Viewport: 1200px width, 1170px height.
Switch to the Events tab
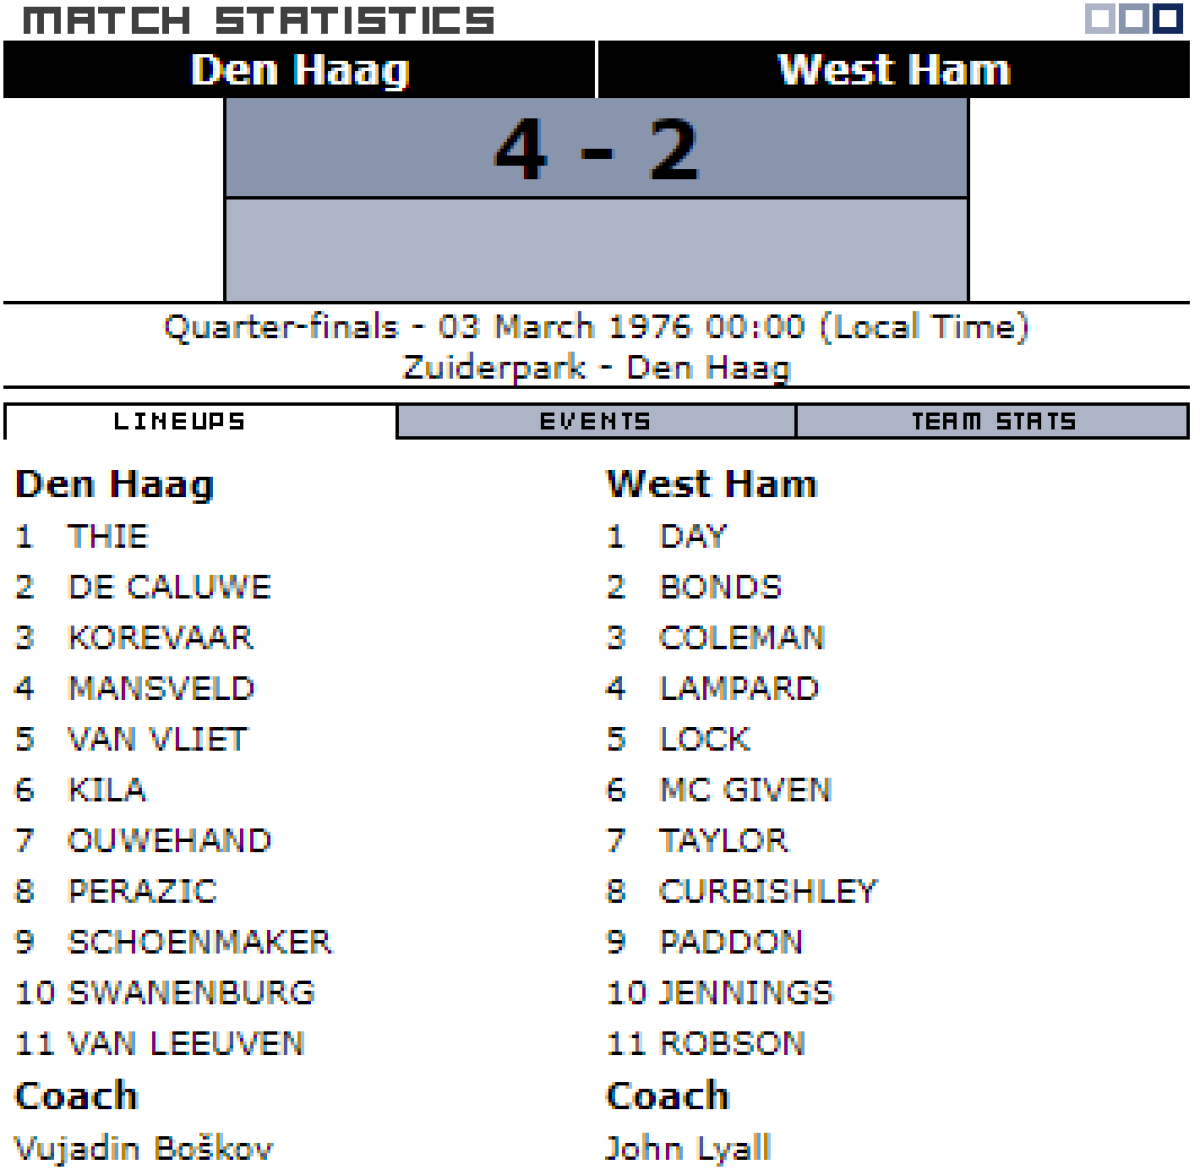[x=595, y=422]
